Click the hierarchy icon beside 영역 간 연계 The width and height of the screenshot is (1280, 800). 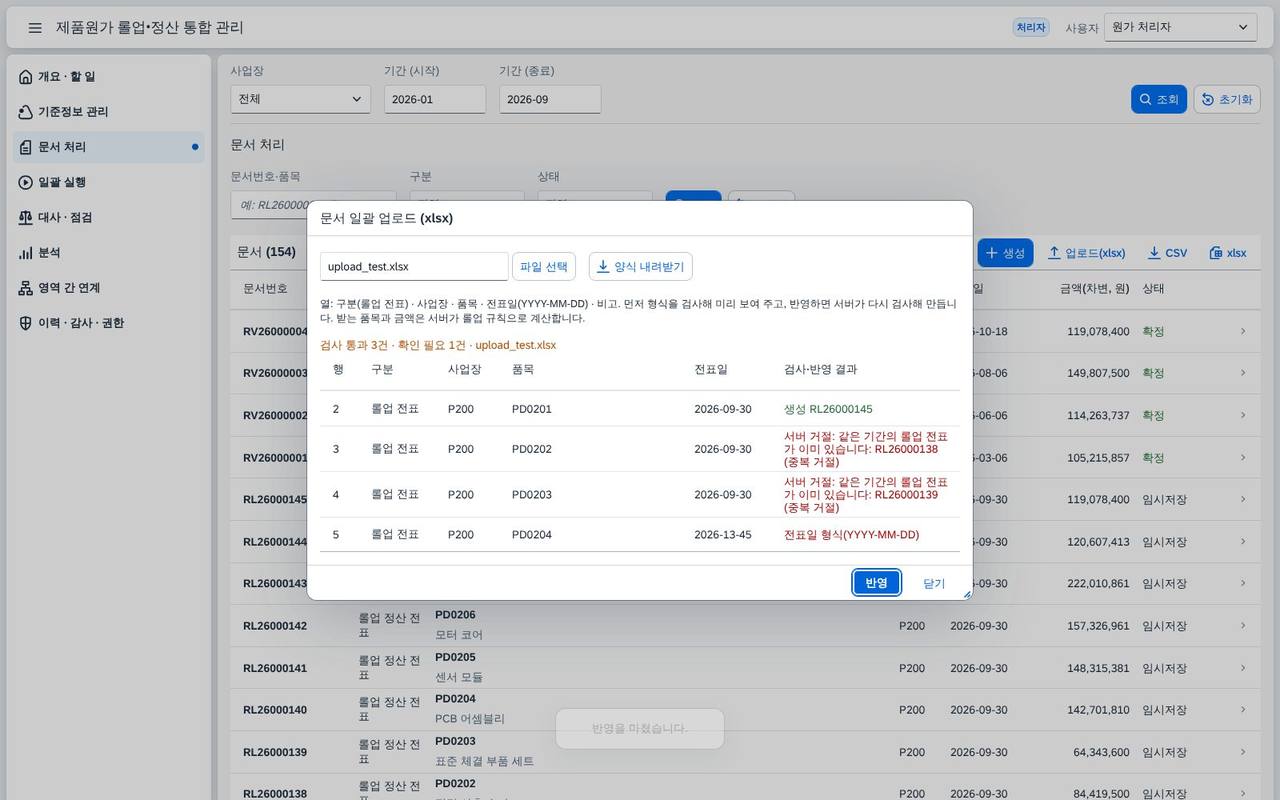[26, 288]
